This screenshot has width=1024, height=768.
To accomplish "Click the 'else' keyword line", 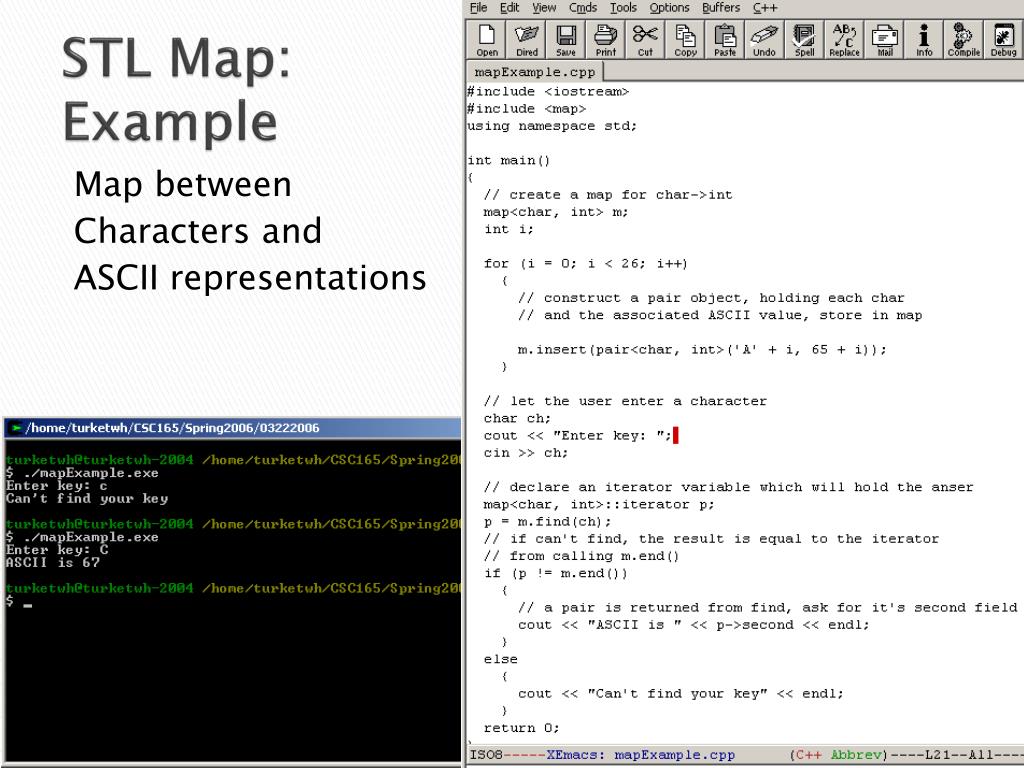I will coord(500,659).
